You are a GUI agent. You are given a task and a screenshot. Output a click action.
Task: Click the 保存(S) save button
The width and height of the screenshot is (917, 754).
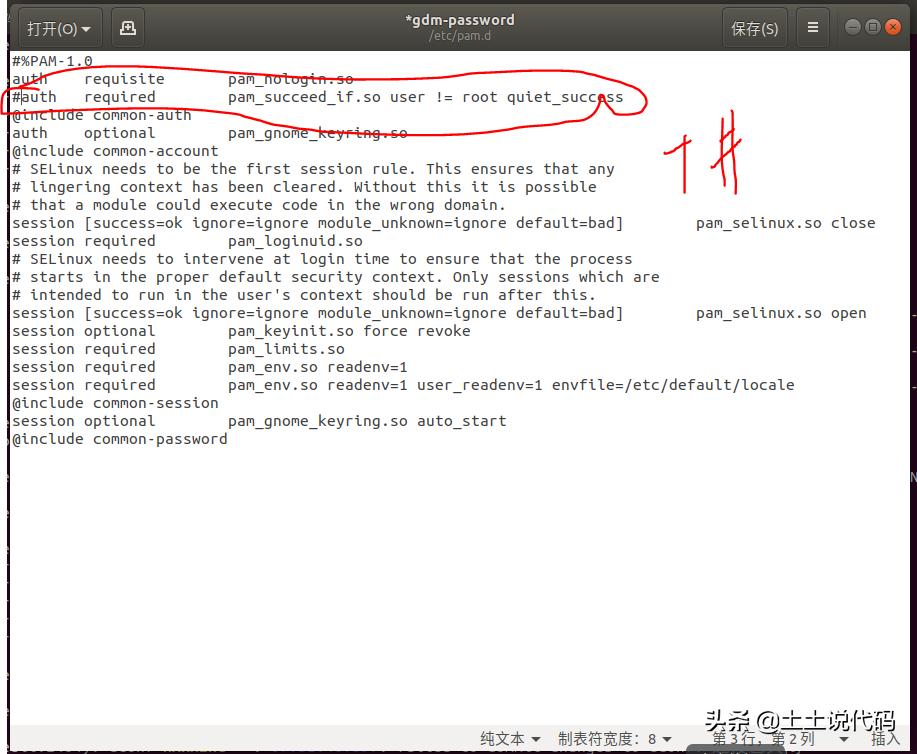click(755, 27)
